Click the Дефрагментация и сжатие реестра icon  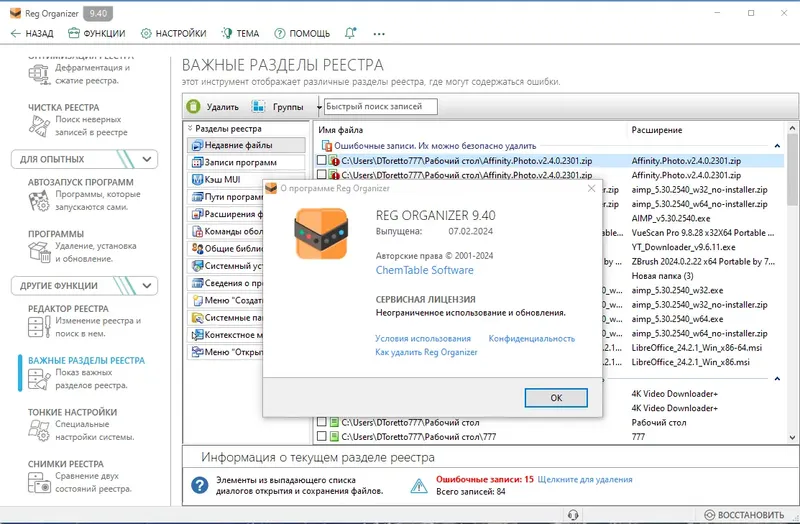pos(38,74)
